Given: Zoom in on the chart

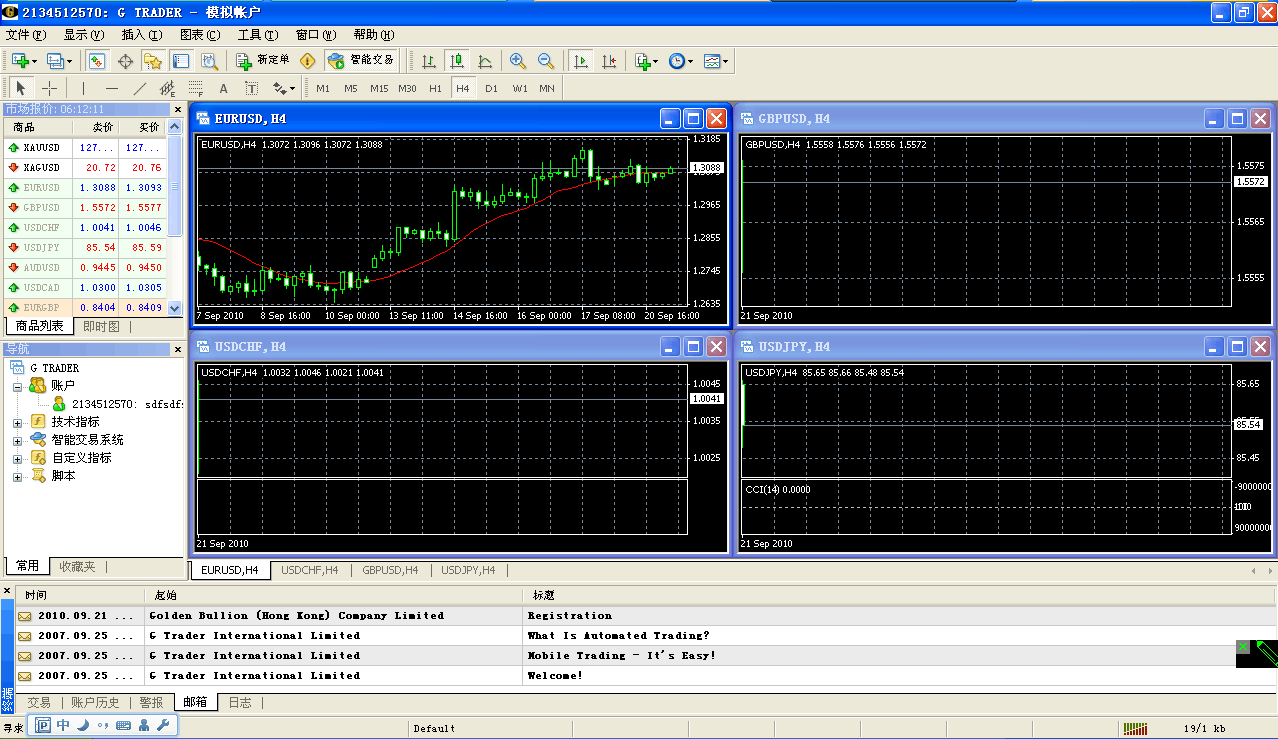Looking at the screenshot, I should (517, 61).
